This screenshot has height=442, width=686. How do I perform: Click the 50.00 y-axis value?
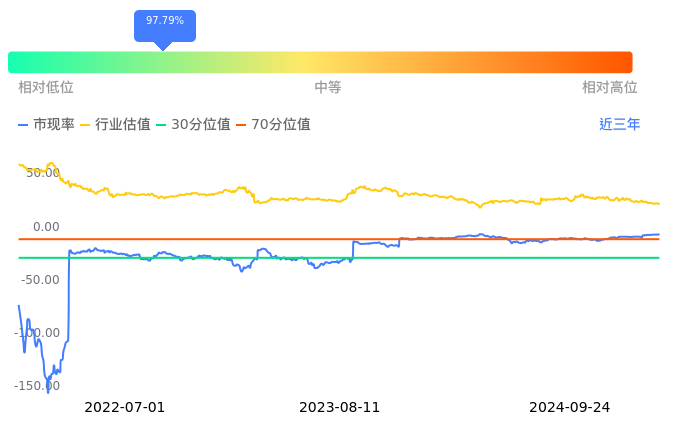pyautogui.click(x=43, y=173)
